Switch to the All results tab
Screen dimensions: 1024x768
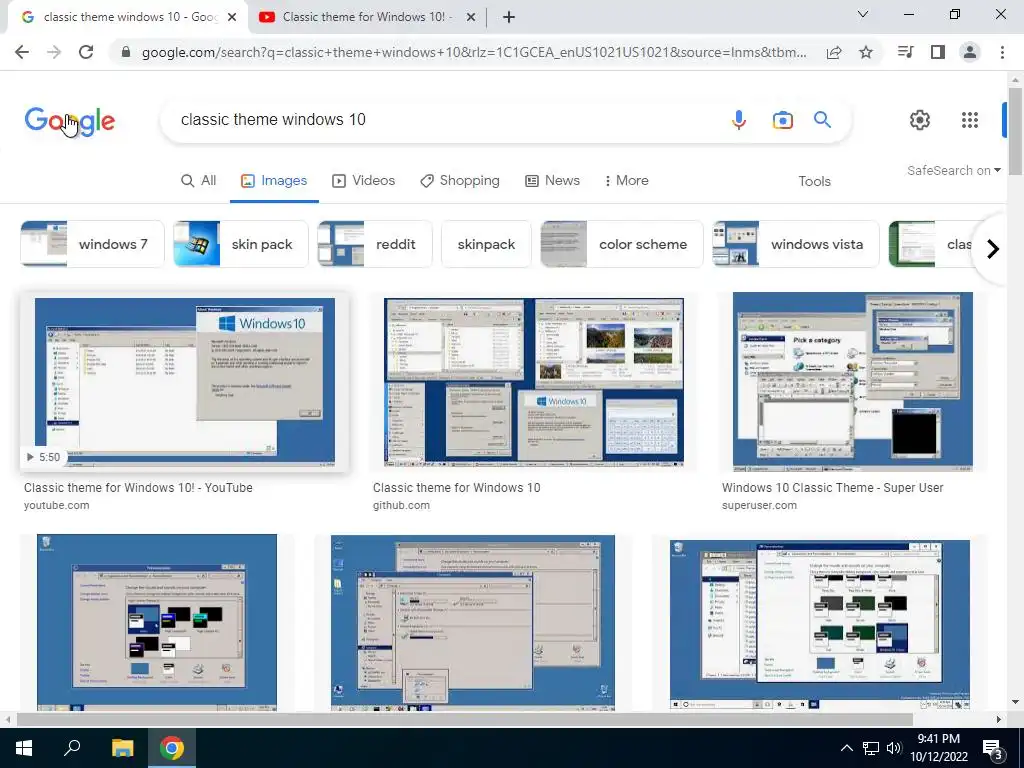pos(199,181)
